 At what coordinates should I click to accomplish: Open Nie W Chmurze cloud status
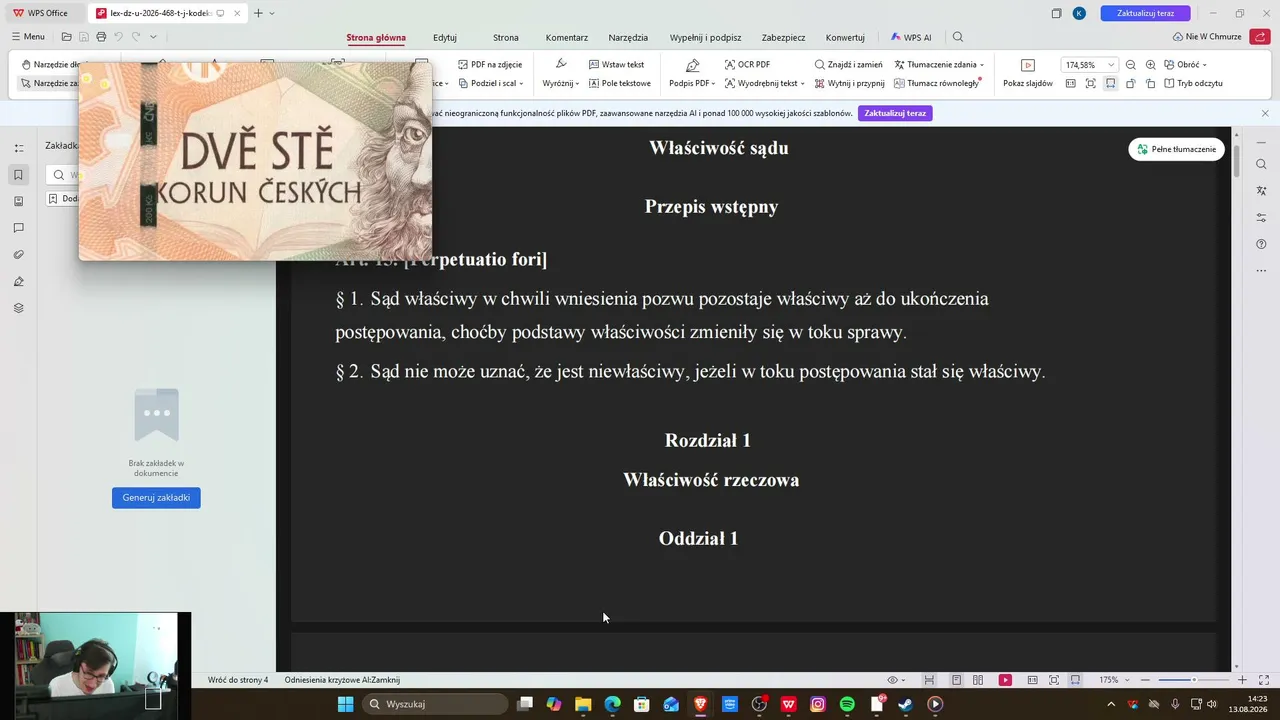[x=1207, y=37]
